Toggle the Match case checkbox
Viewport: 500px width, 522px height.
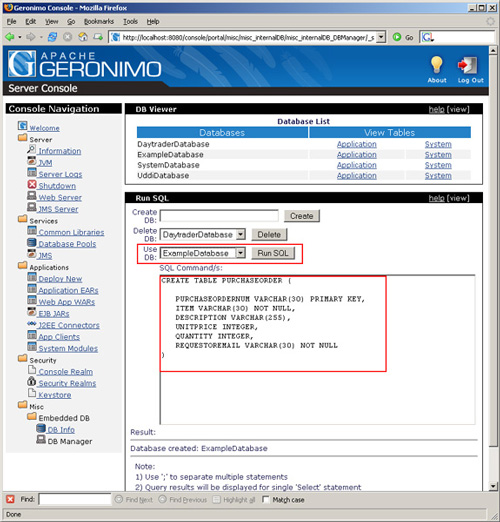coord(266,499)
